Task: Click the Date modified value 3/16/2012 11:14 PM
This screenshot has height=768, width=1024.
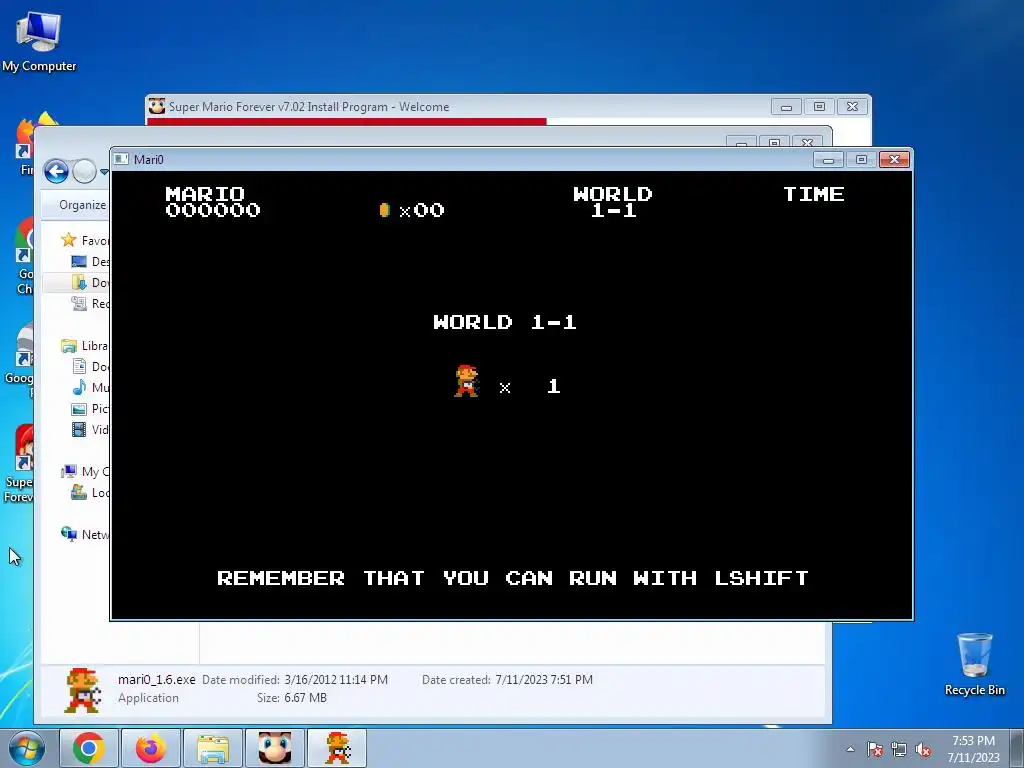Action: point(336,679)
